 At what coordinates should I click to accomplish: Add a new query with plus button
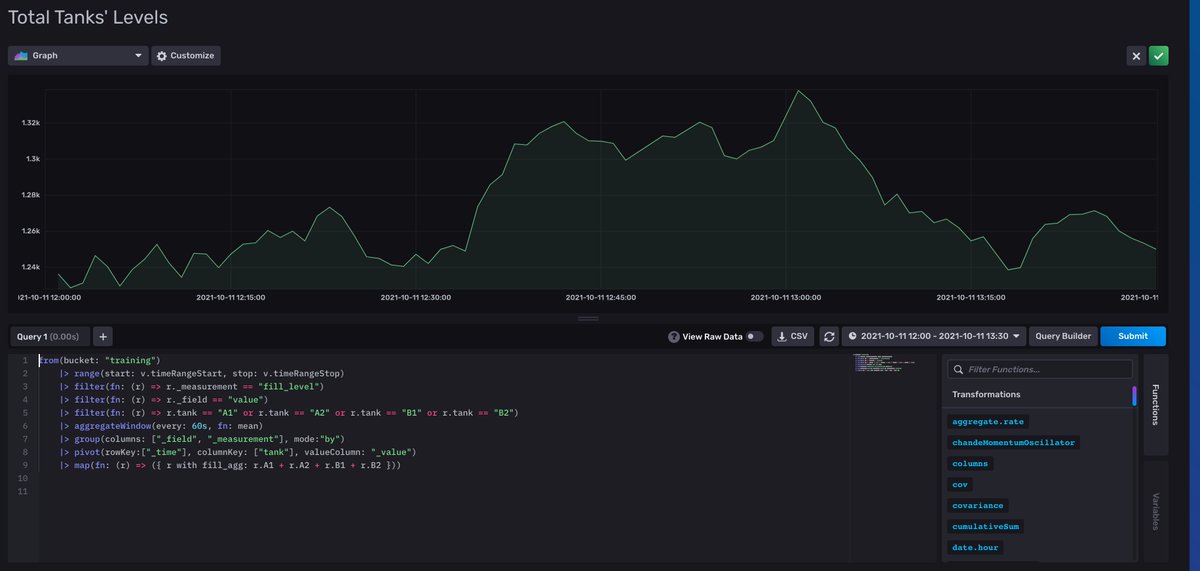point(103,337)
